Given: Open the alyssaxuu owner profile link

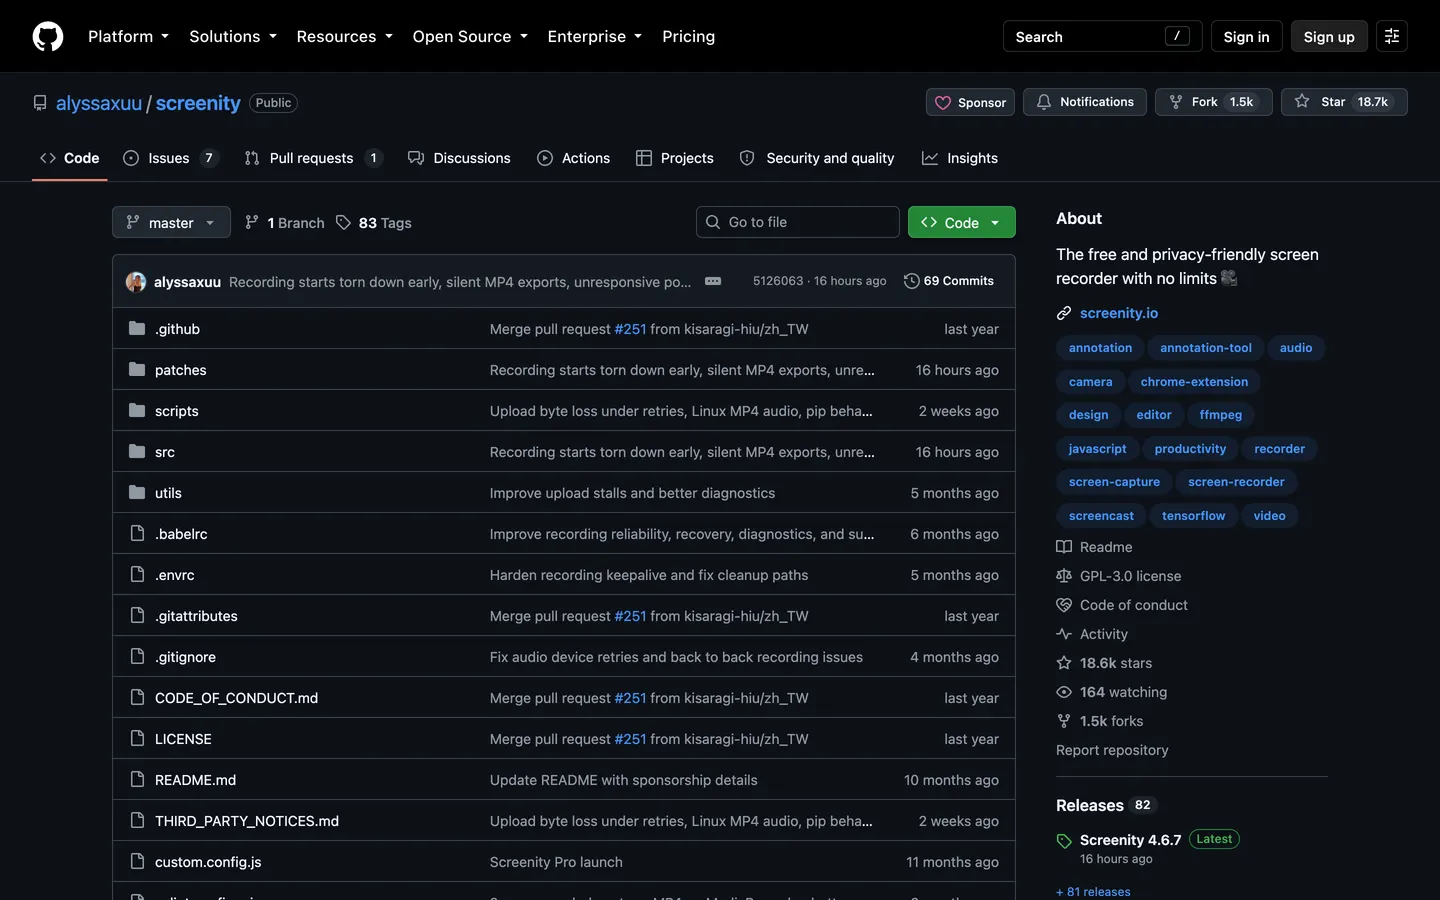Looking at the screenshot, I should [x=99, y=103].
